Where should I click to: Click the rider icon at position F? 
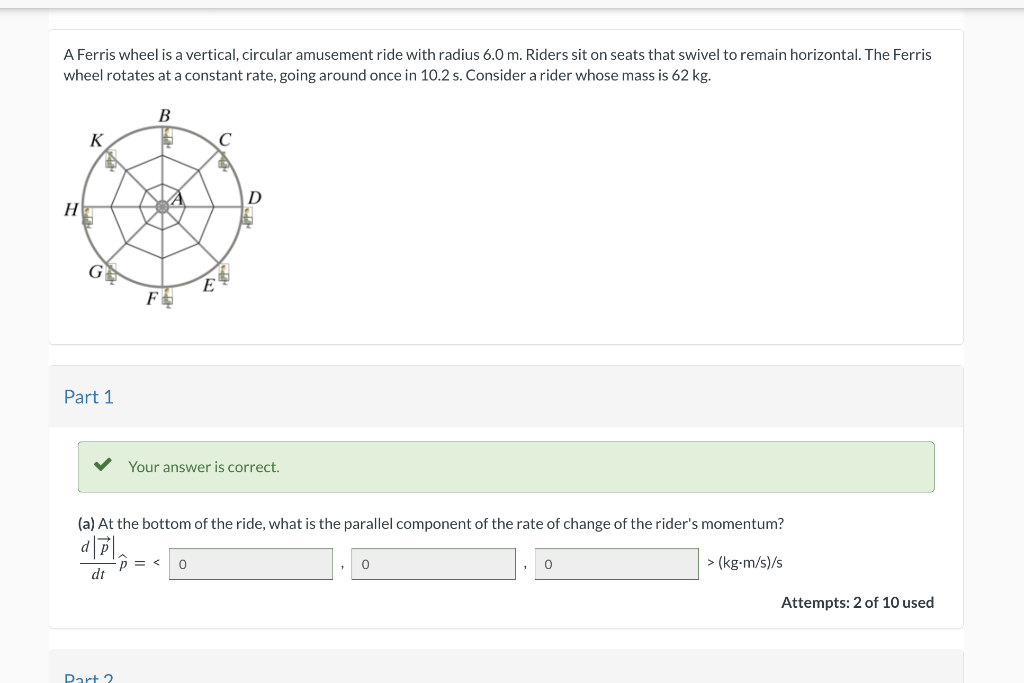coord(166,296)
